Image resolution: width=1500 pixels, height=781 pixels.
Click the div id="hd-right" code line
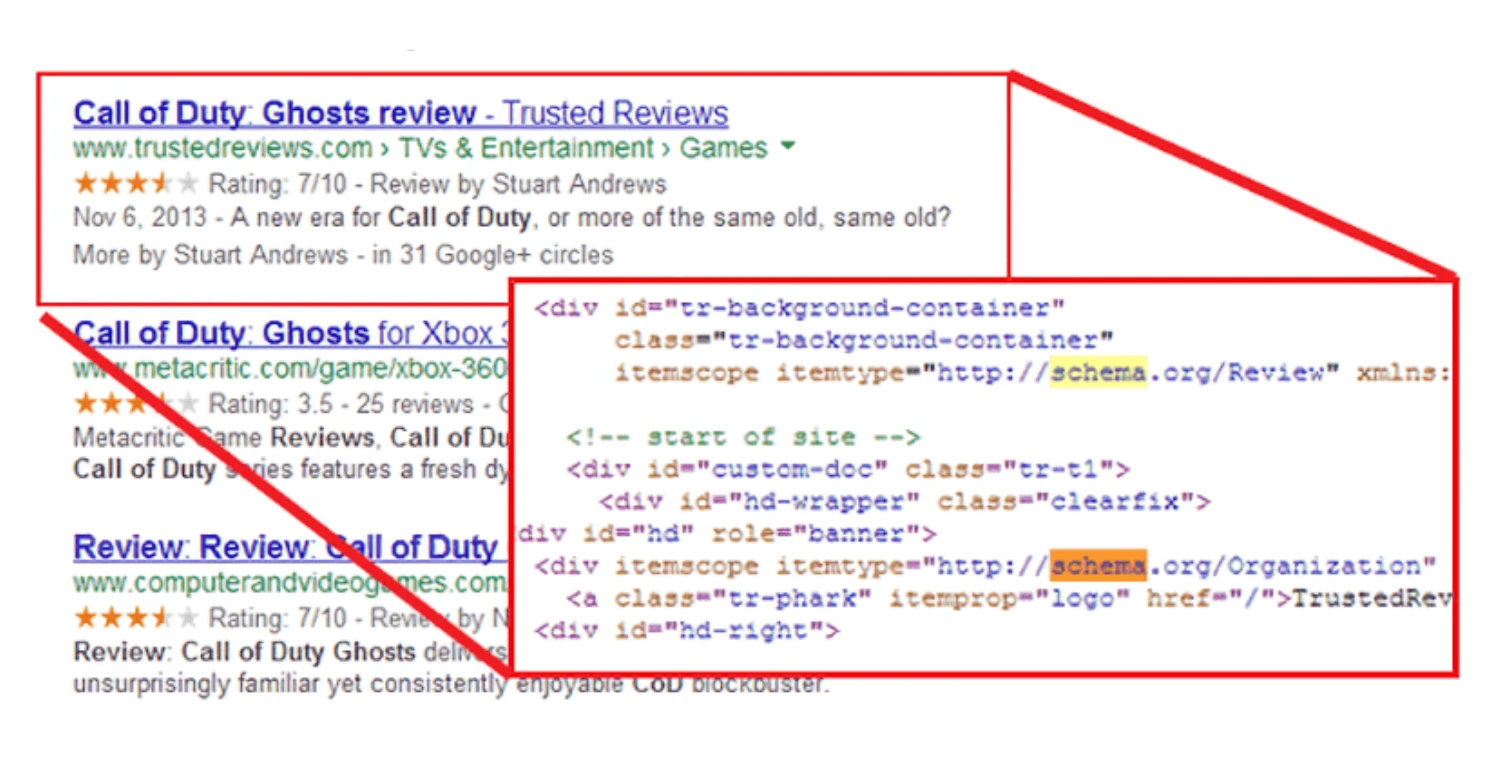click(x=687, y=631)
